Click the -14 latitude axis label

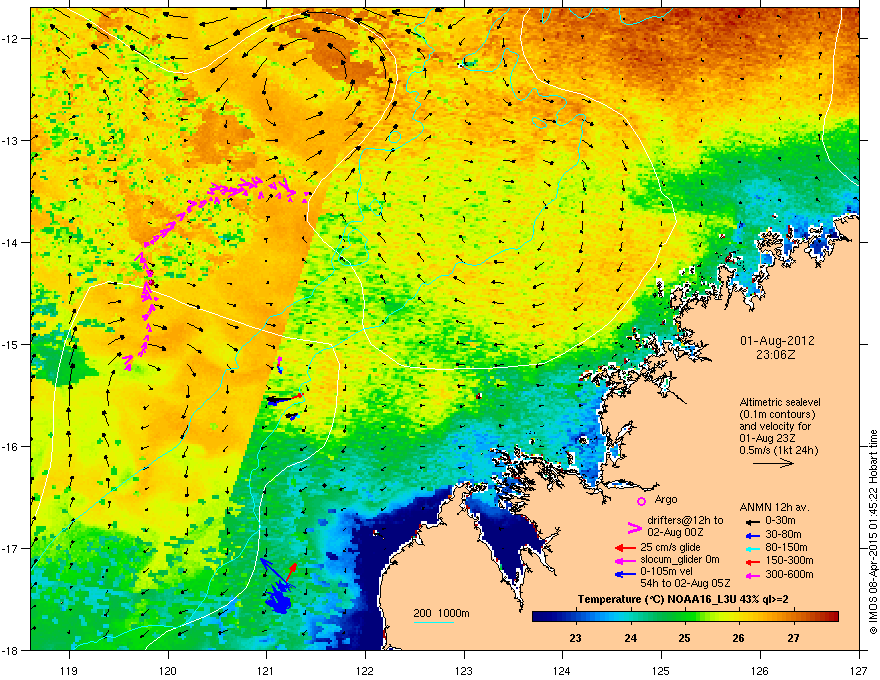[11, 242]
